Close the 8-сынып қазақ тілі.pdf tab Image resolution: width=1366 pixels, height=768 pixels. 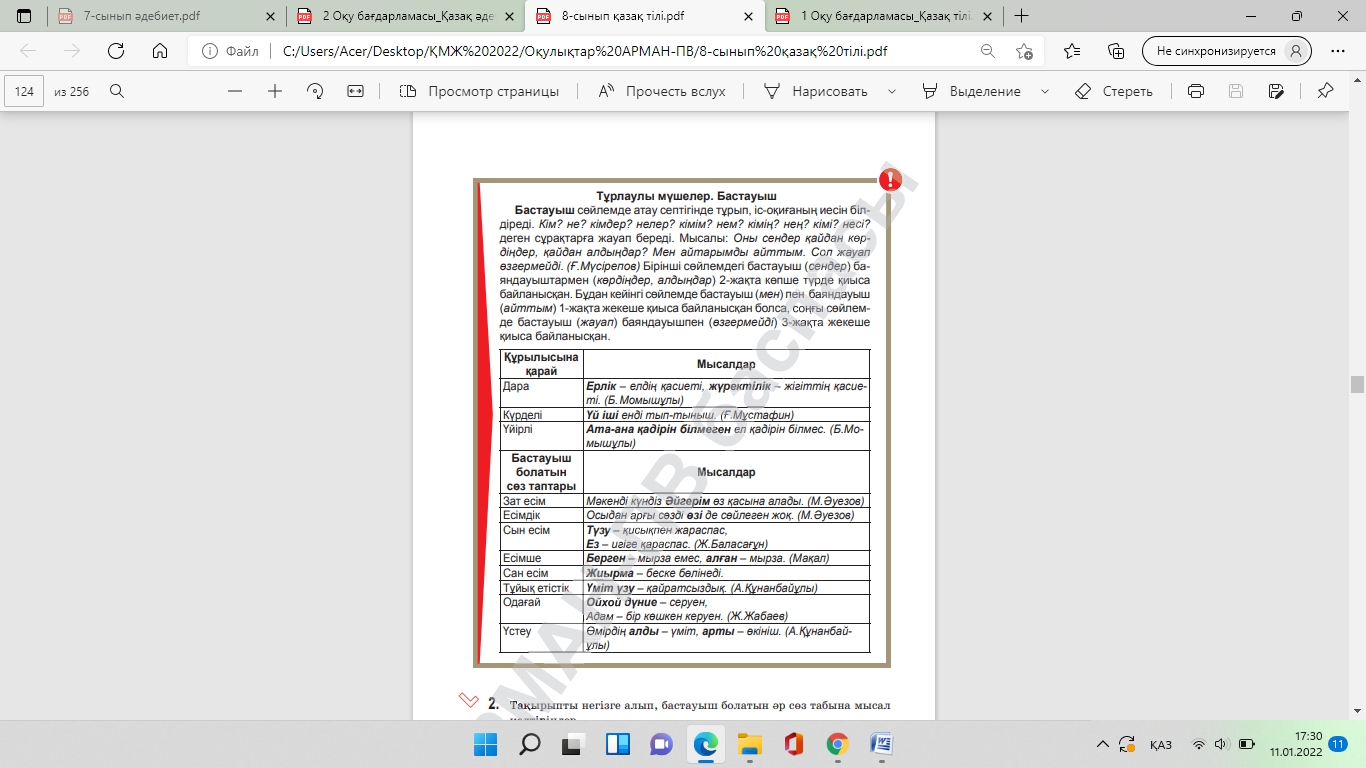(x=749, y=16)
